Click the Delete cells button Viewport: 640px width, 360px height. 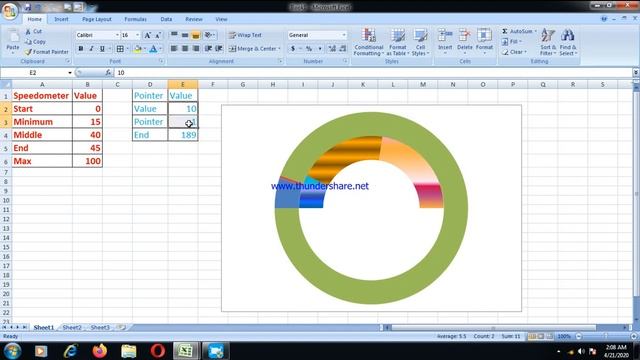tap(464, 41)
